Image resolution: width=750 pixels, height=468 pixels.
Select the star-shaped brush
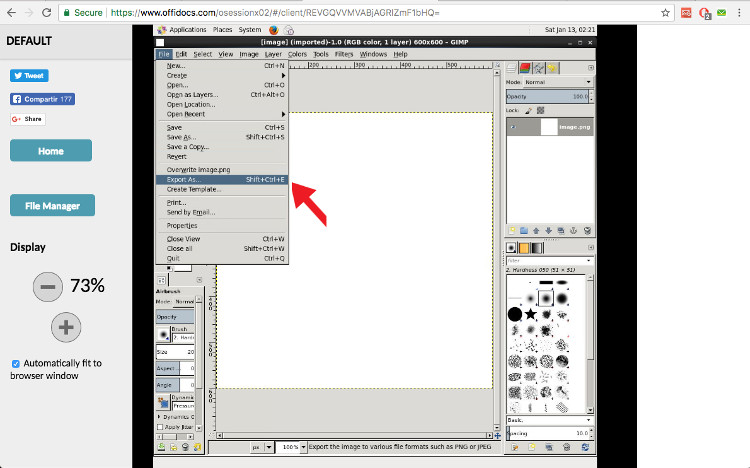click(x=530, y=315)
